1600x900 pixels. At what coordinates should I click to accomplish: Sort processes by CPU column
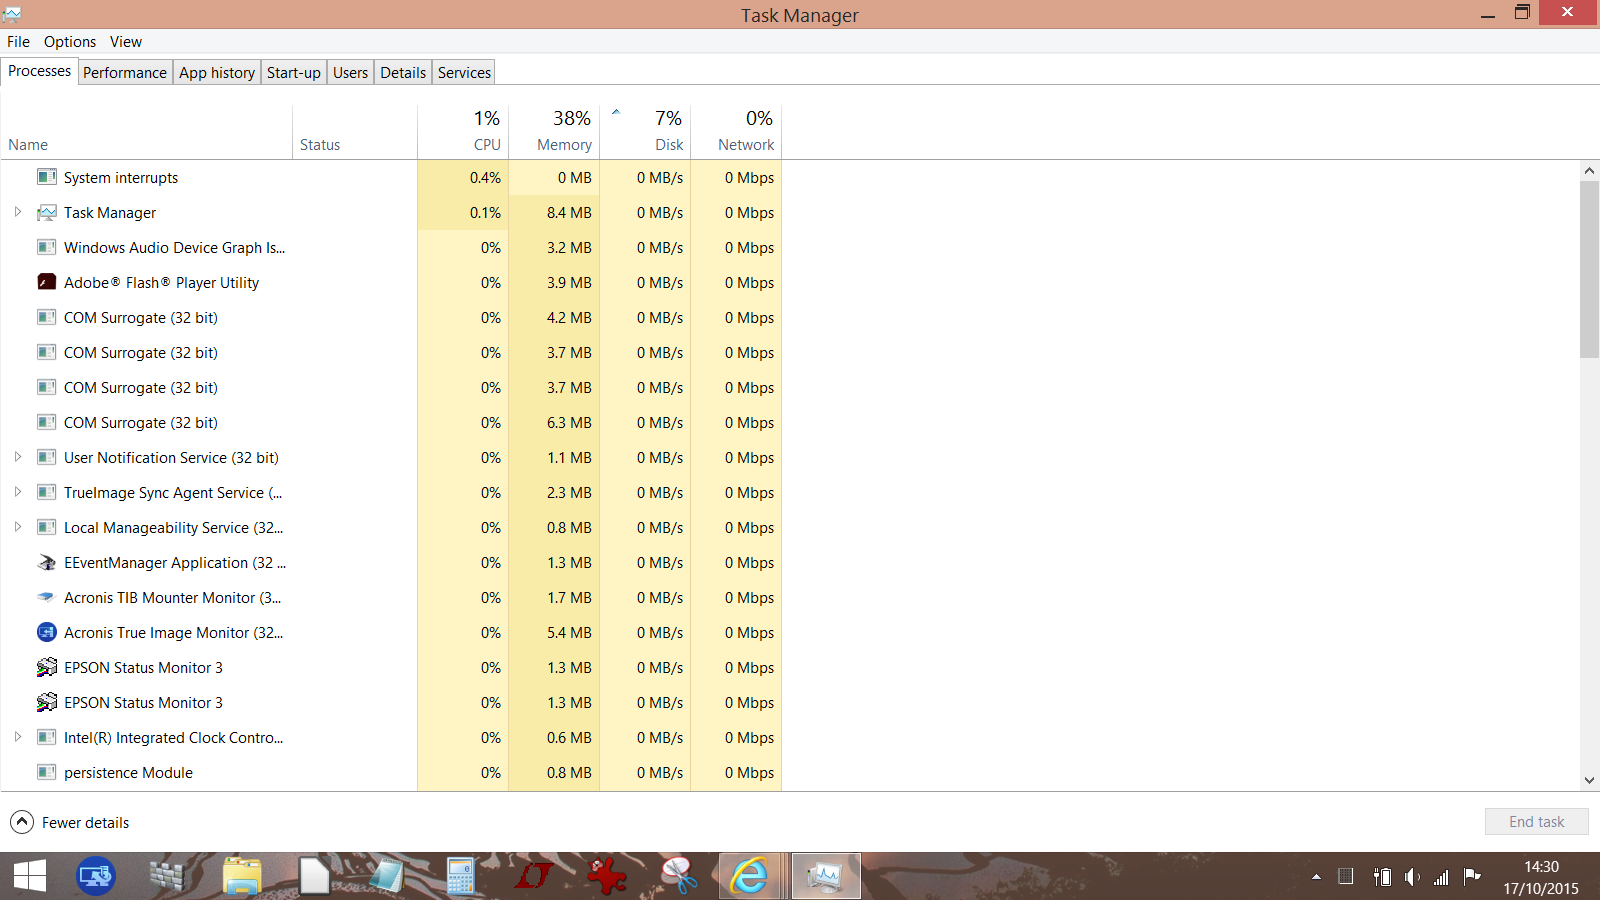[x=463, y=132]
